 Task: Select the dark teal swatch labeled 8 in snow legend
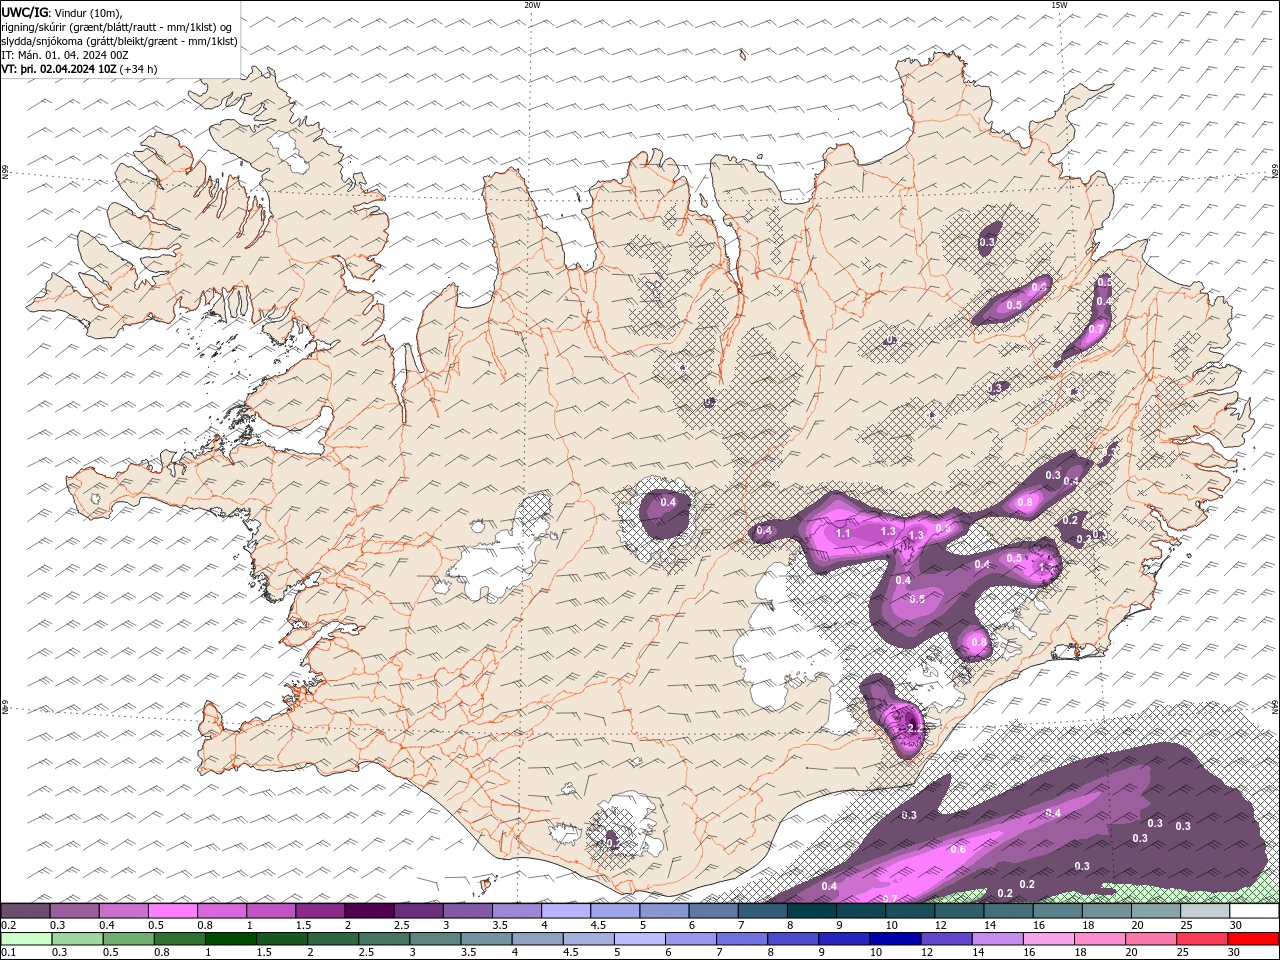(x=812, y=910)
